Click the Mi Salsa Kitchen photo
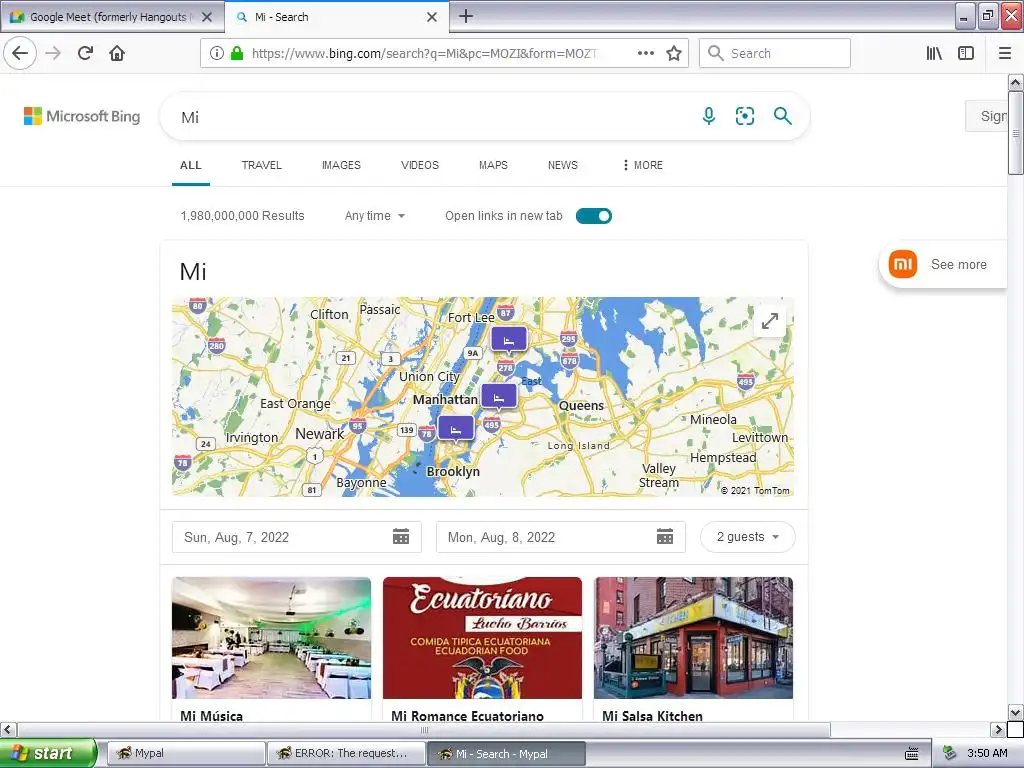The width and height of the screenshot is (1024, 768). 694,638
